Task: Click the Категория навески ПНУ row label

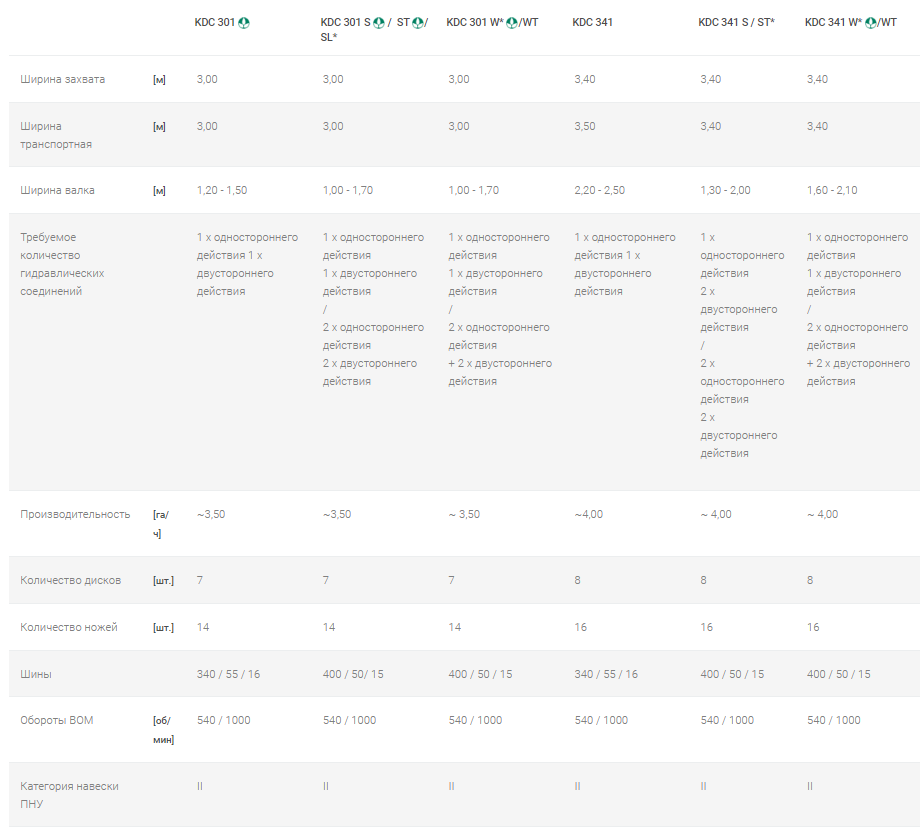Action: point(69,795)
